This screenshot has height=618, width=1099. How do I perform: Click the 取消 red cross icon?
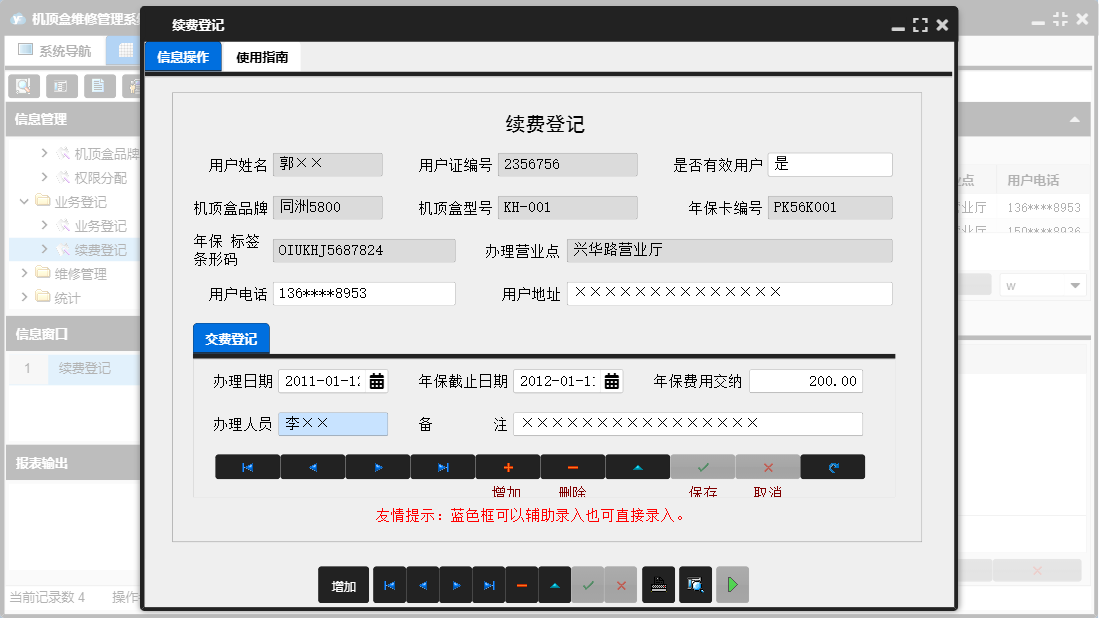767,466
